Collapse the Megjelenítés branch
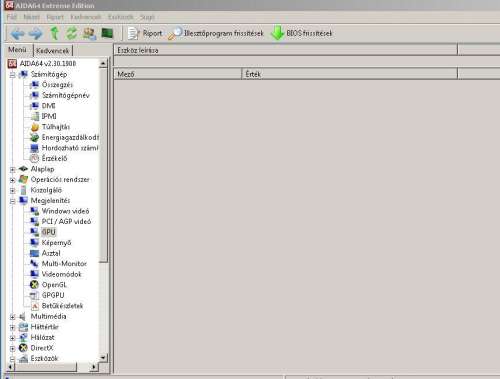 click(12, 201)
